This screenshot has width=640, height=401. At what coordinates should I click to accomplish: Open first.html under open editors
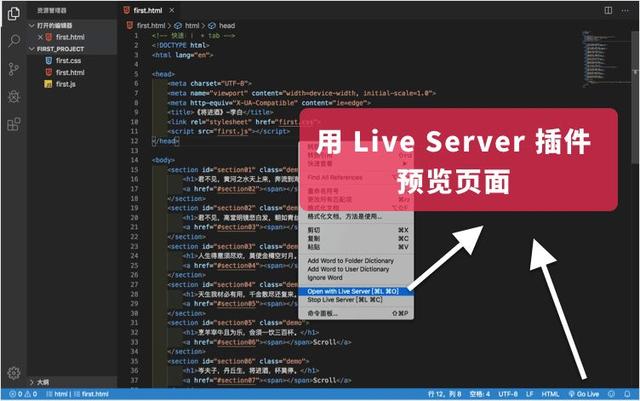(70, 37)
